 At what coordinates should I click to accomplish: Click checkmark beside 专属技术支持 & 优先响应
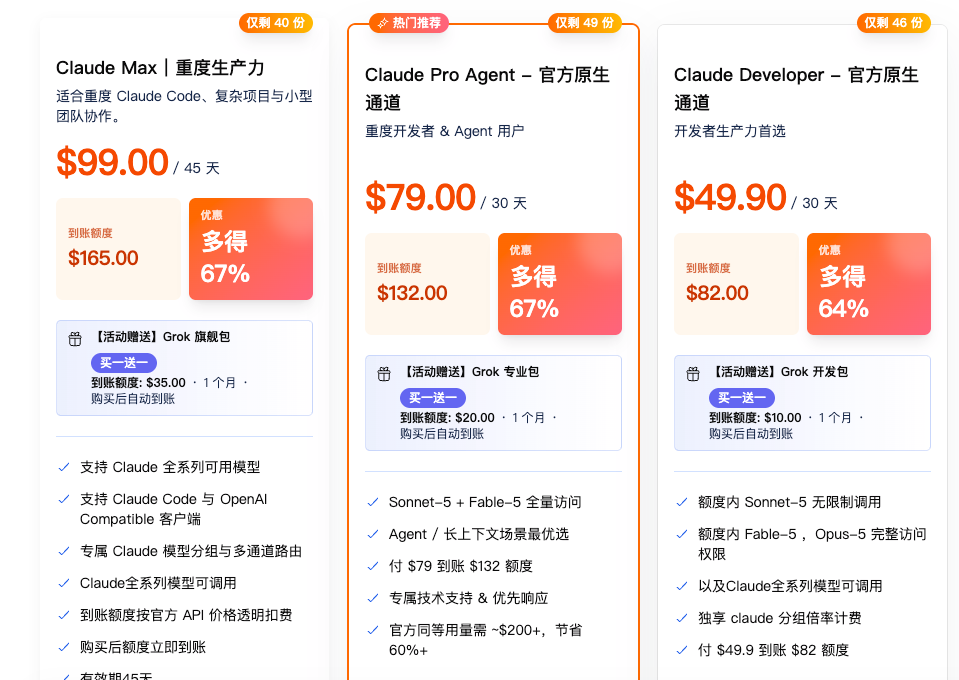pos(372,598)
